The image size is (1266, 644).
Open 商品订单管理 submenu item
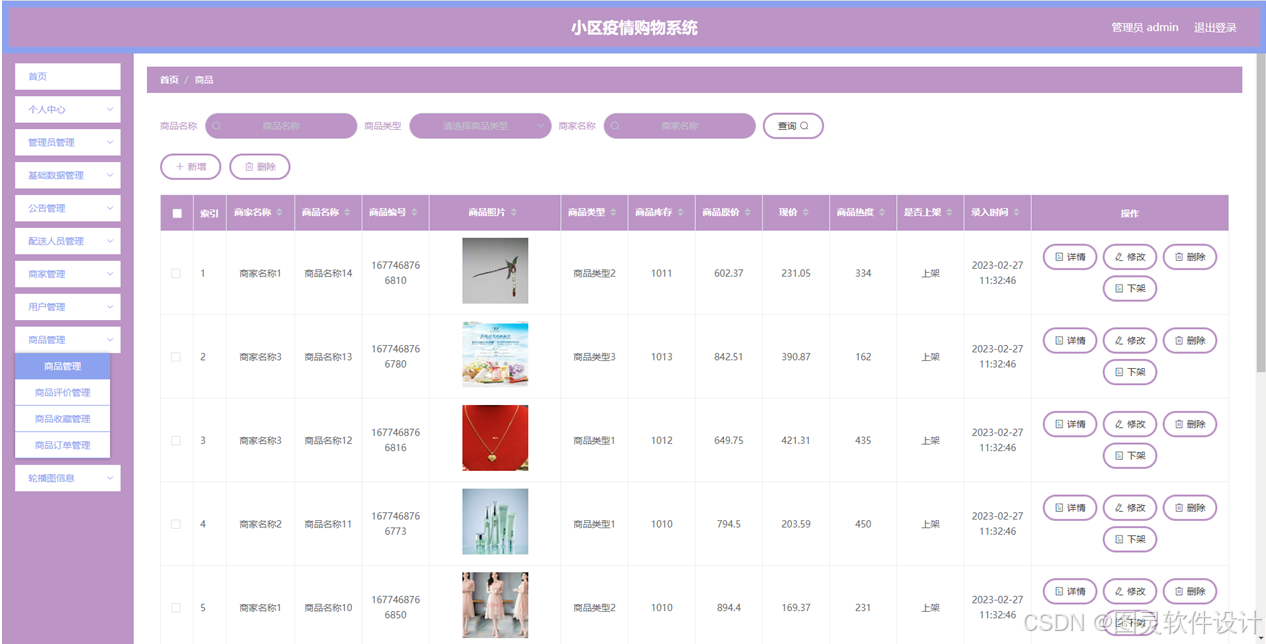[x=63, y=445]
